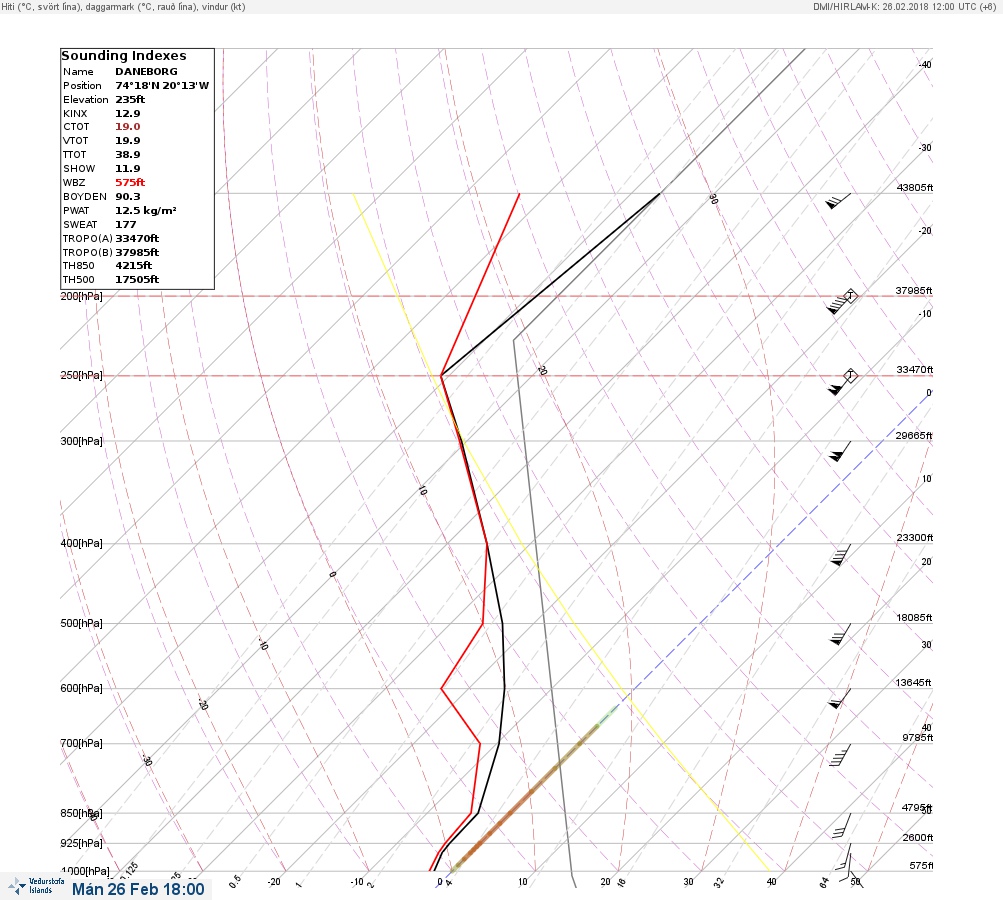Click the DMI/HIRLAM-K model run header
The width and height of the screenshot is (1003, 900).
click(x=904, y=6)
